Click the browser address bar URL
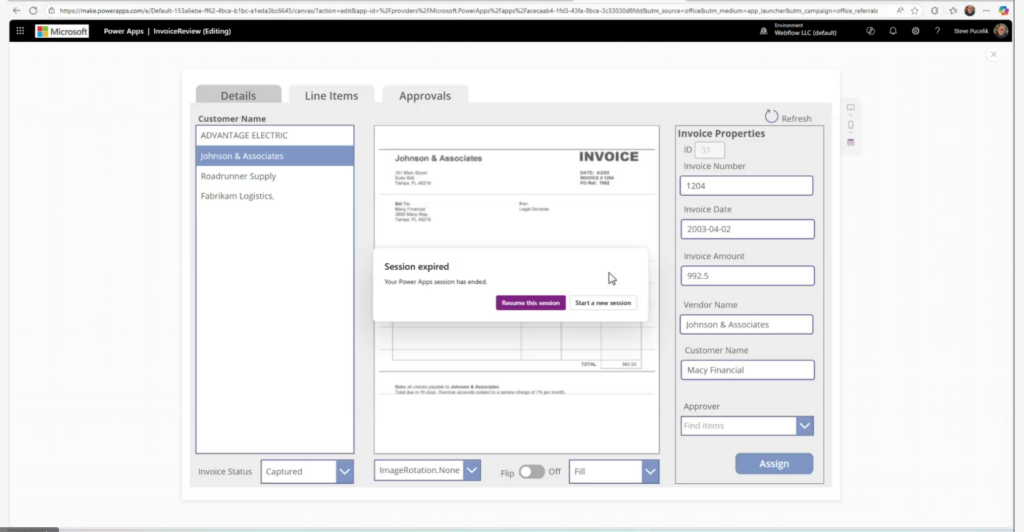 468,10
